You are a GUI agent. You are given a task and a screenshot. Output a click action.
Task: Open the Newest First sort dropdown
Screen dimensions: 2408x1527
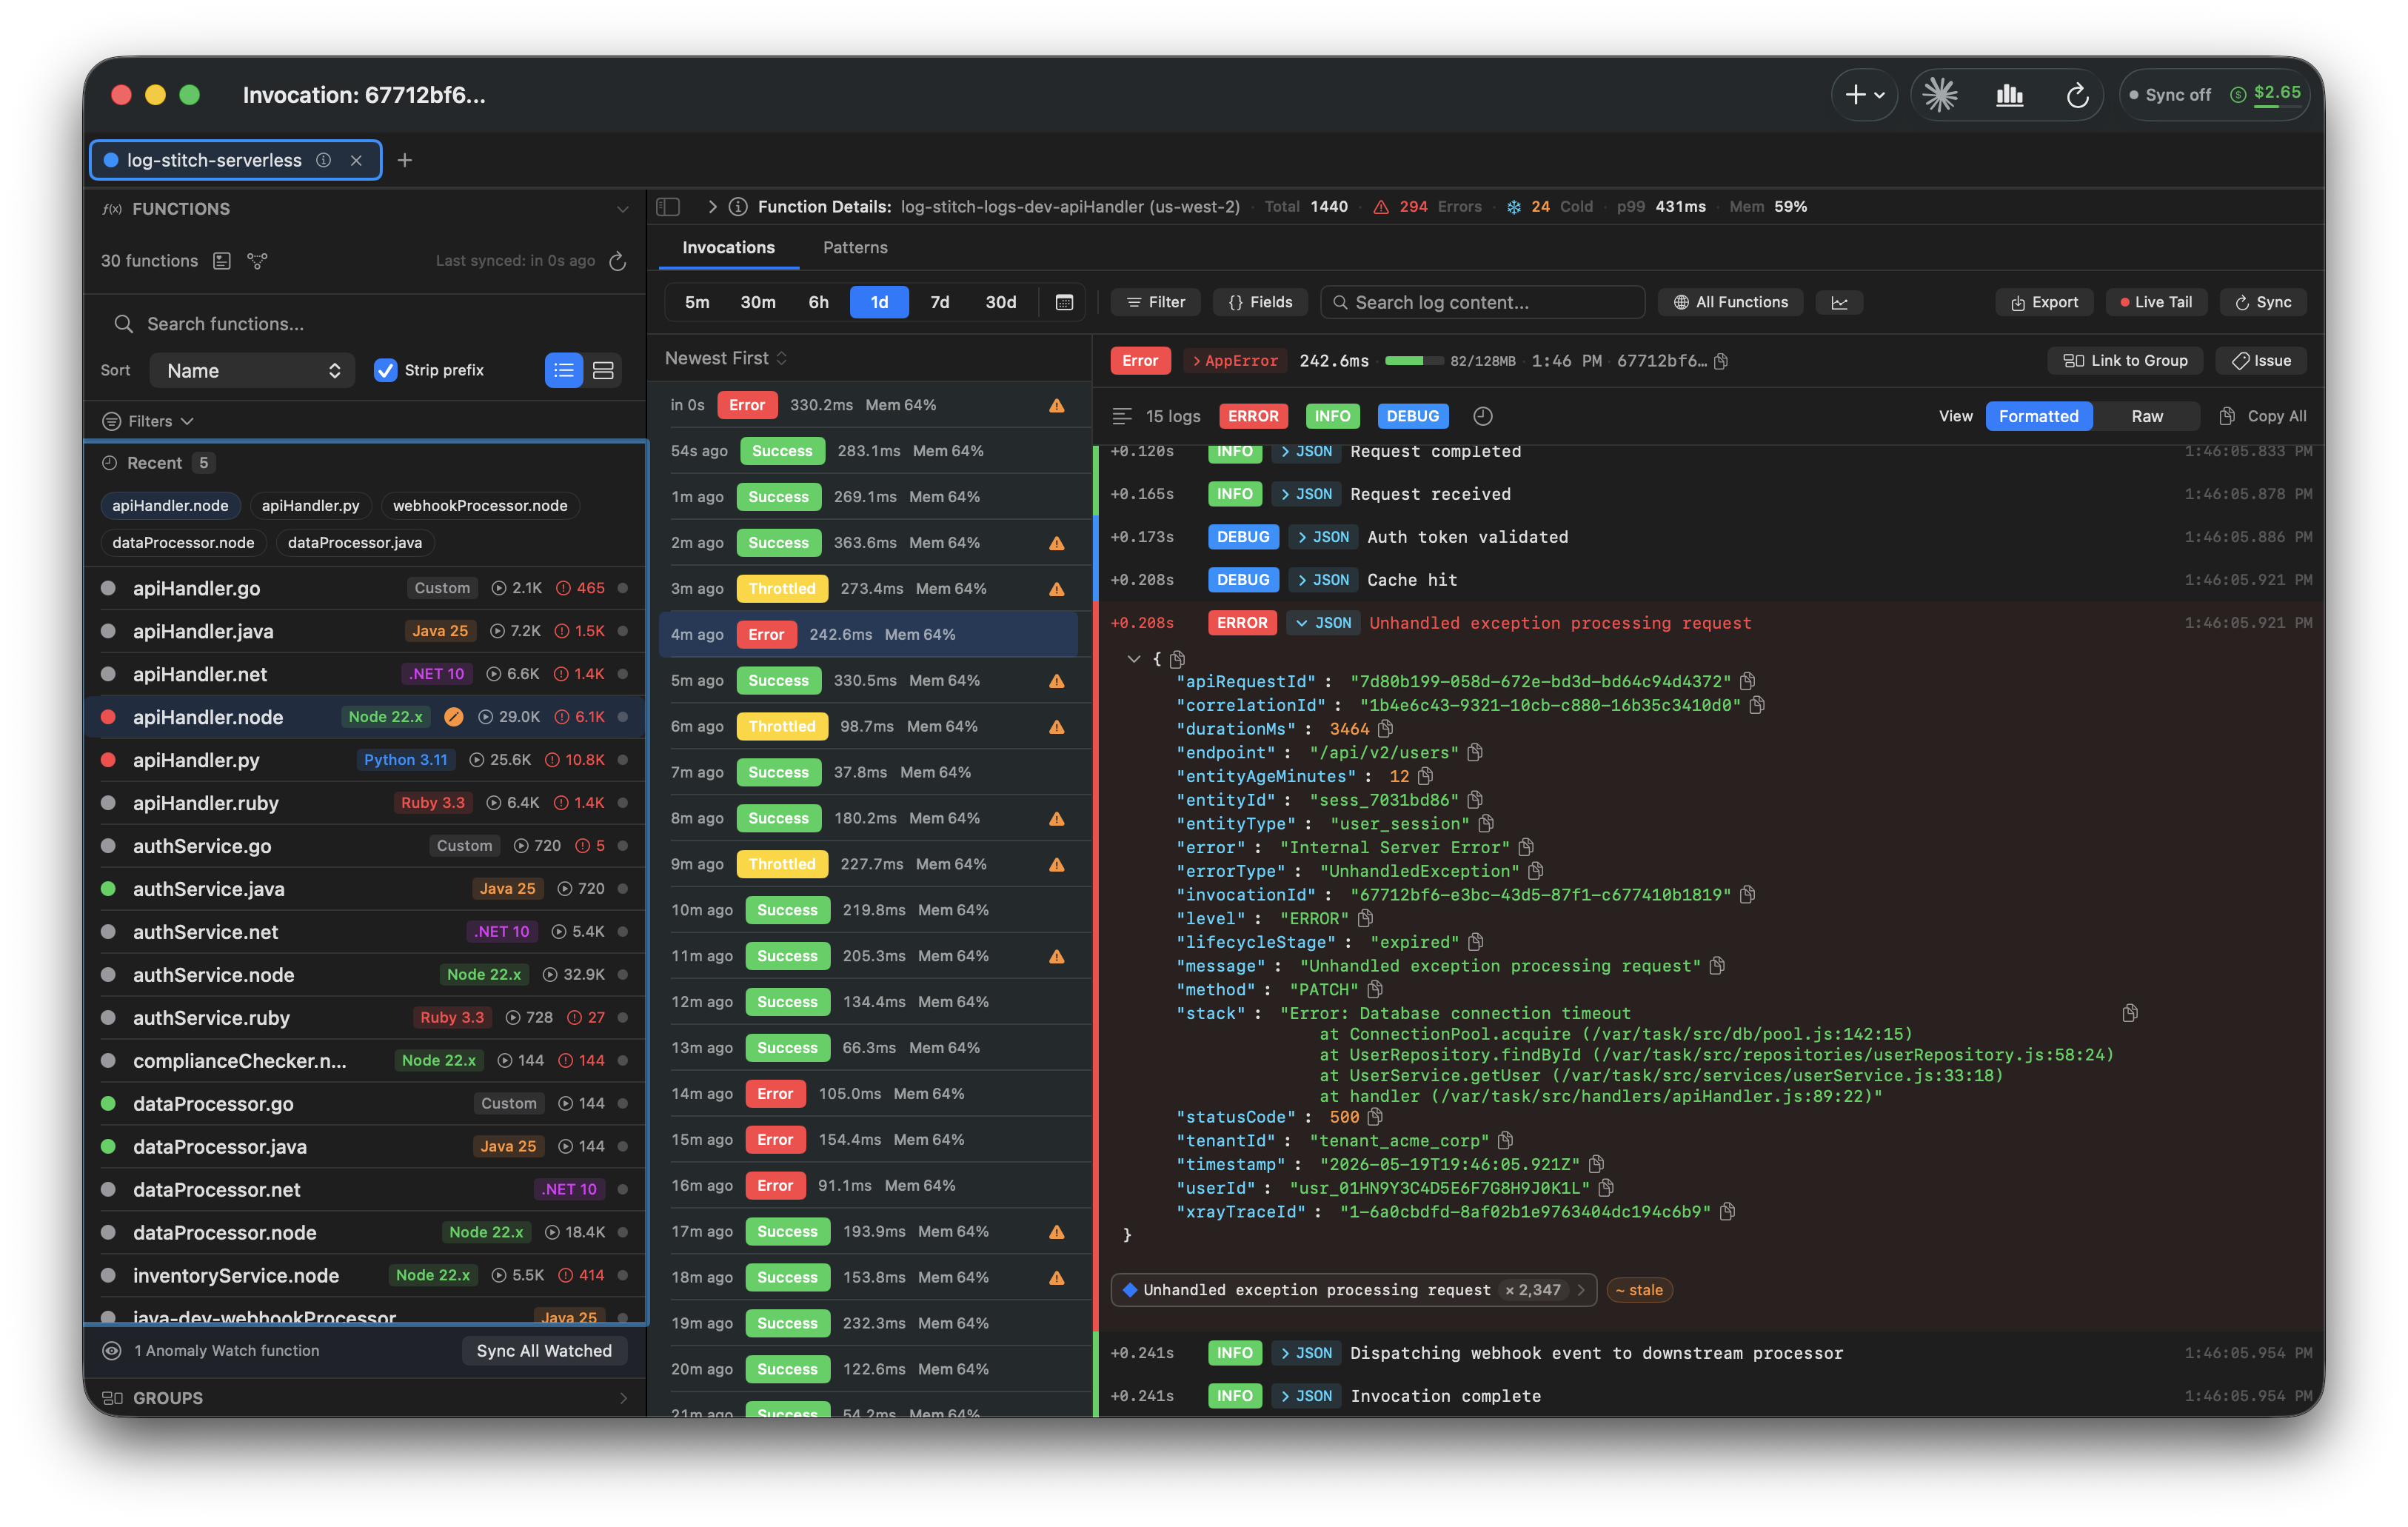pos(726,358)
